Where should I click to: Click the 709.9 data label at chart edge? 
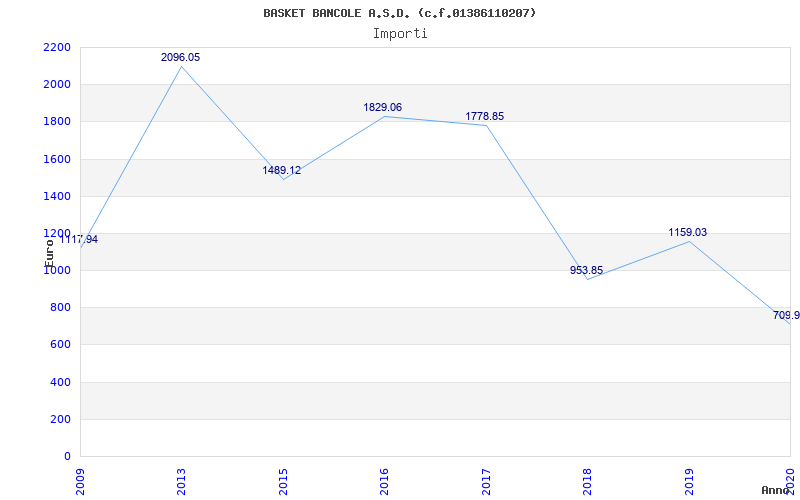click(786, 315)
